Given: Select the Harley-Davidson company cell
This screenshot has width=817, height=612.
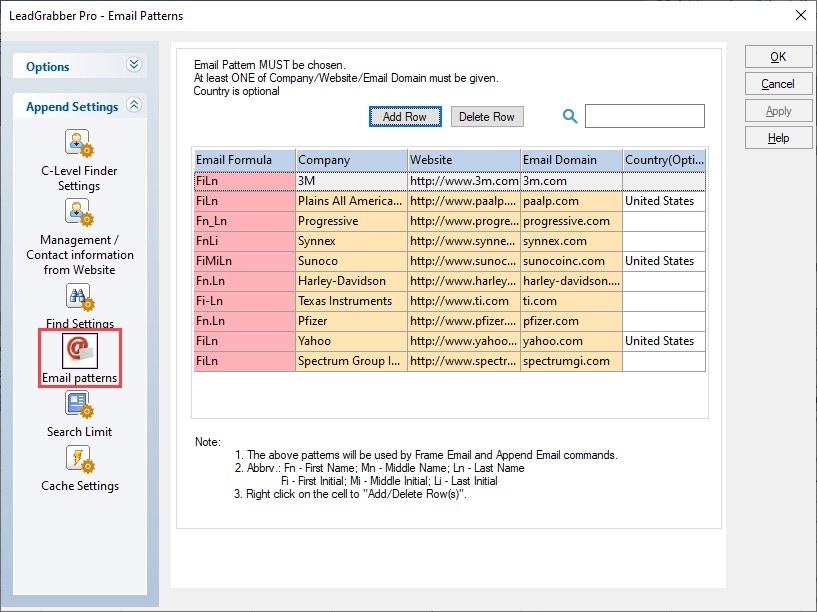Looking at the screenshot, I should click(351, 281).
